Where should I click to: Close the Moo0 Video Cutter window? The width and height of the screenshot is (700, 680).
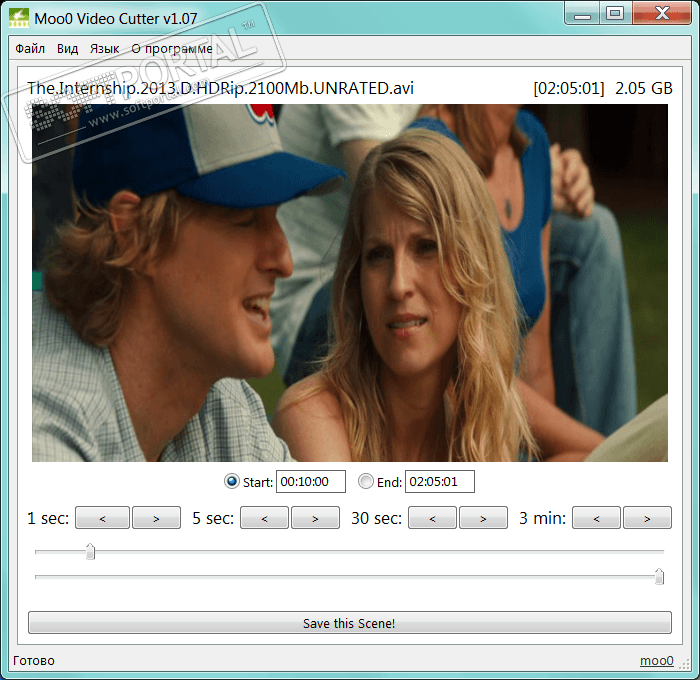point(662,13)
